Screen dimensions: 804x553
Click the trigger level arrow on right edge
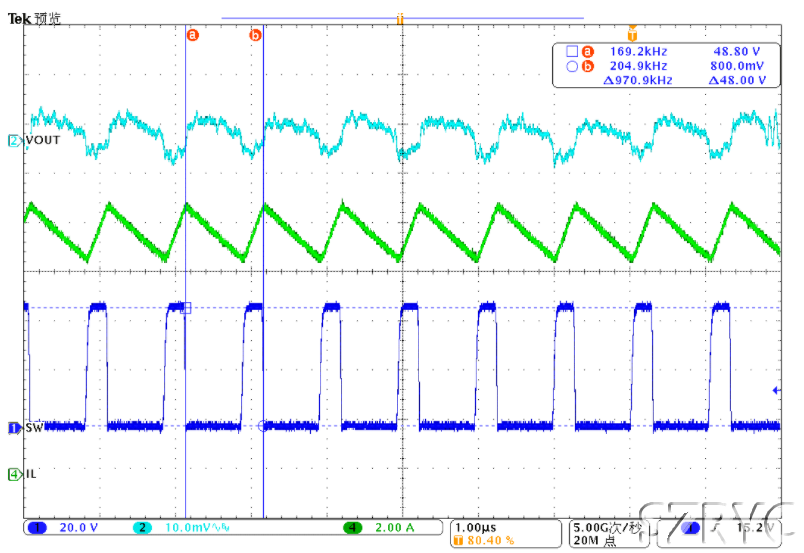[777, 390]
